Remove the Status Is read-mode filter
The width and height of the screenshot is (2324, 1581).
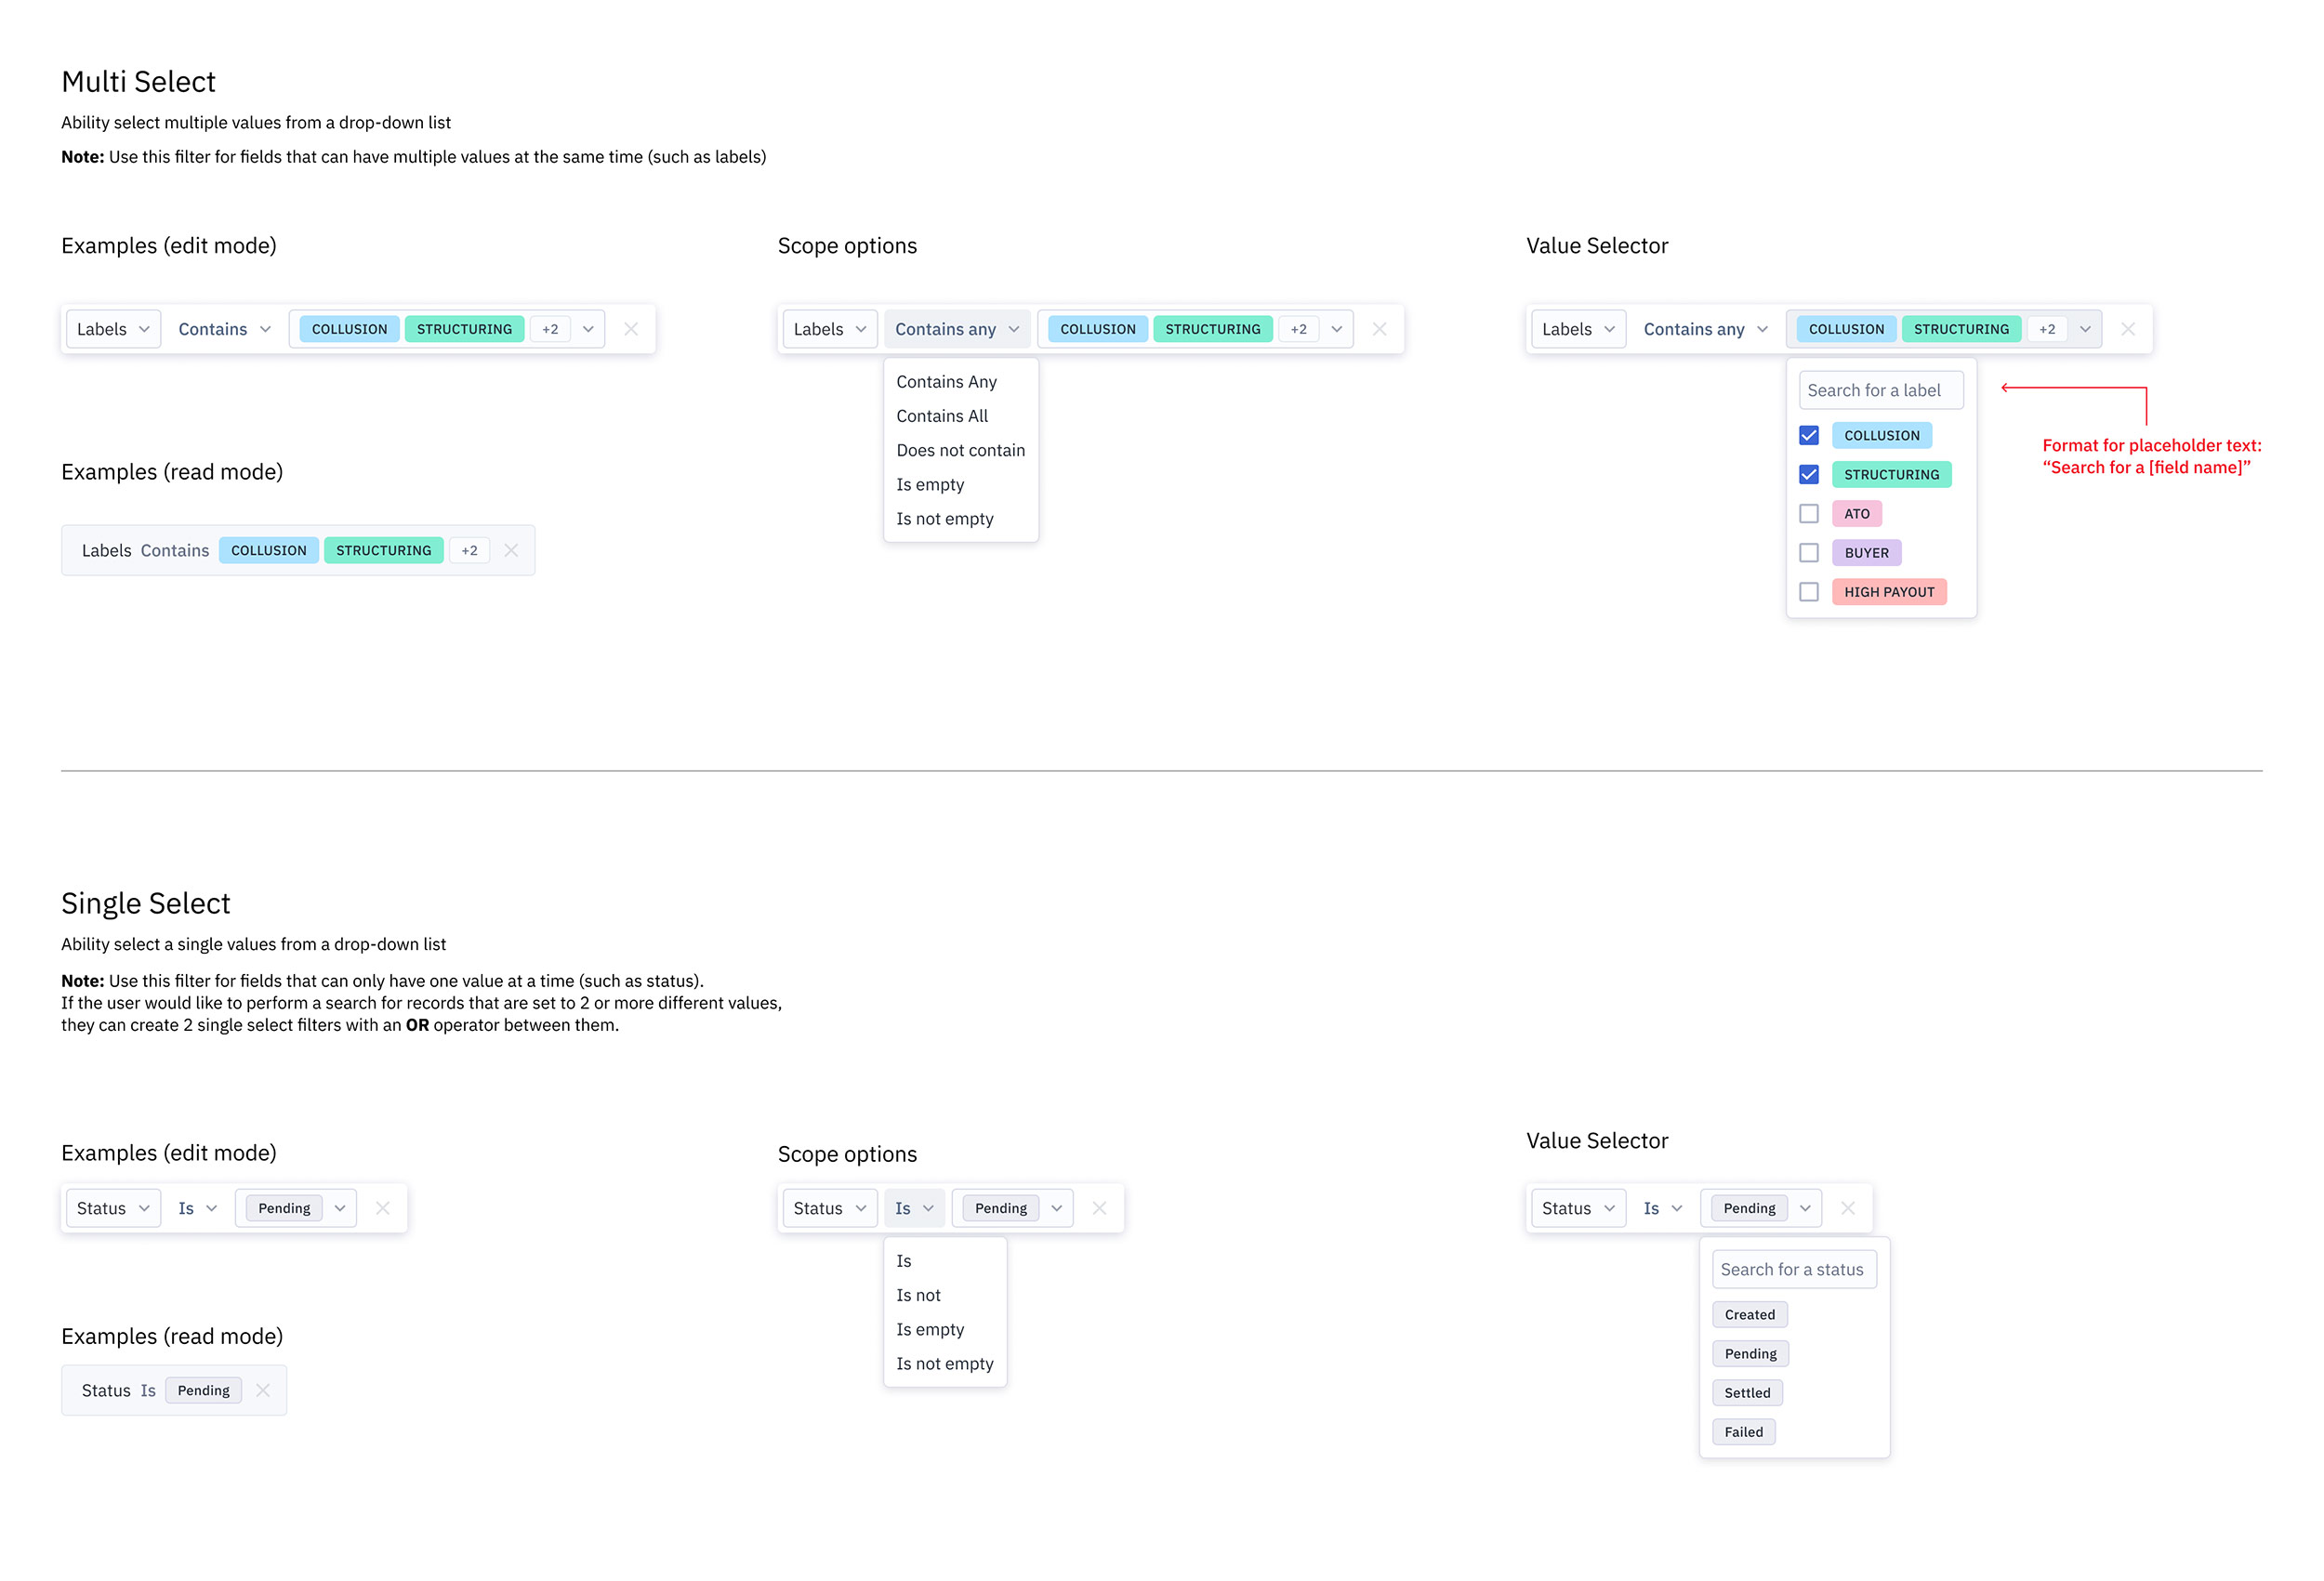(x=263, y=1390)
